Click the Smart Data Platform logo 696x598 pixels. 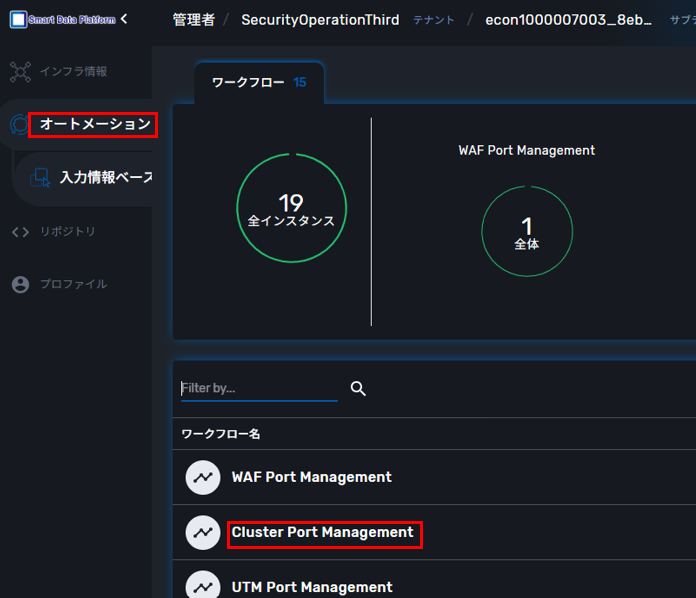pos(63,20)
